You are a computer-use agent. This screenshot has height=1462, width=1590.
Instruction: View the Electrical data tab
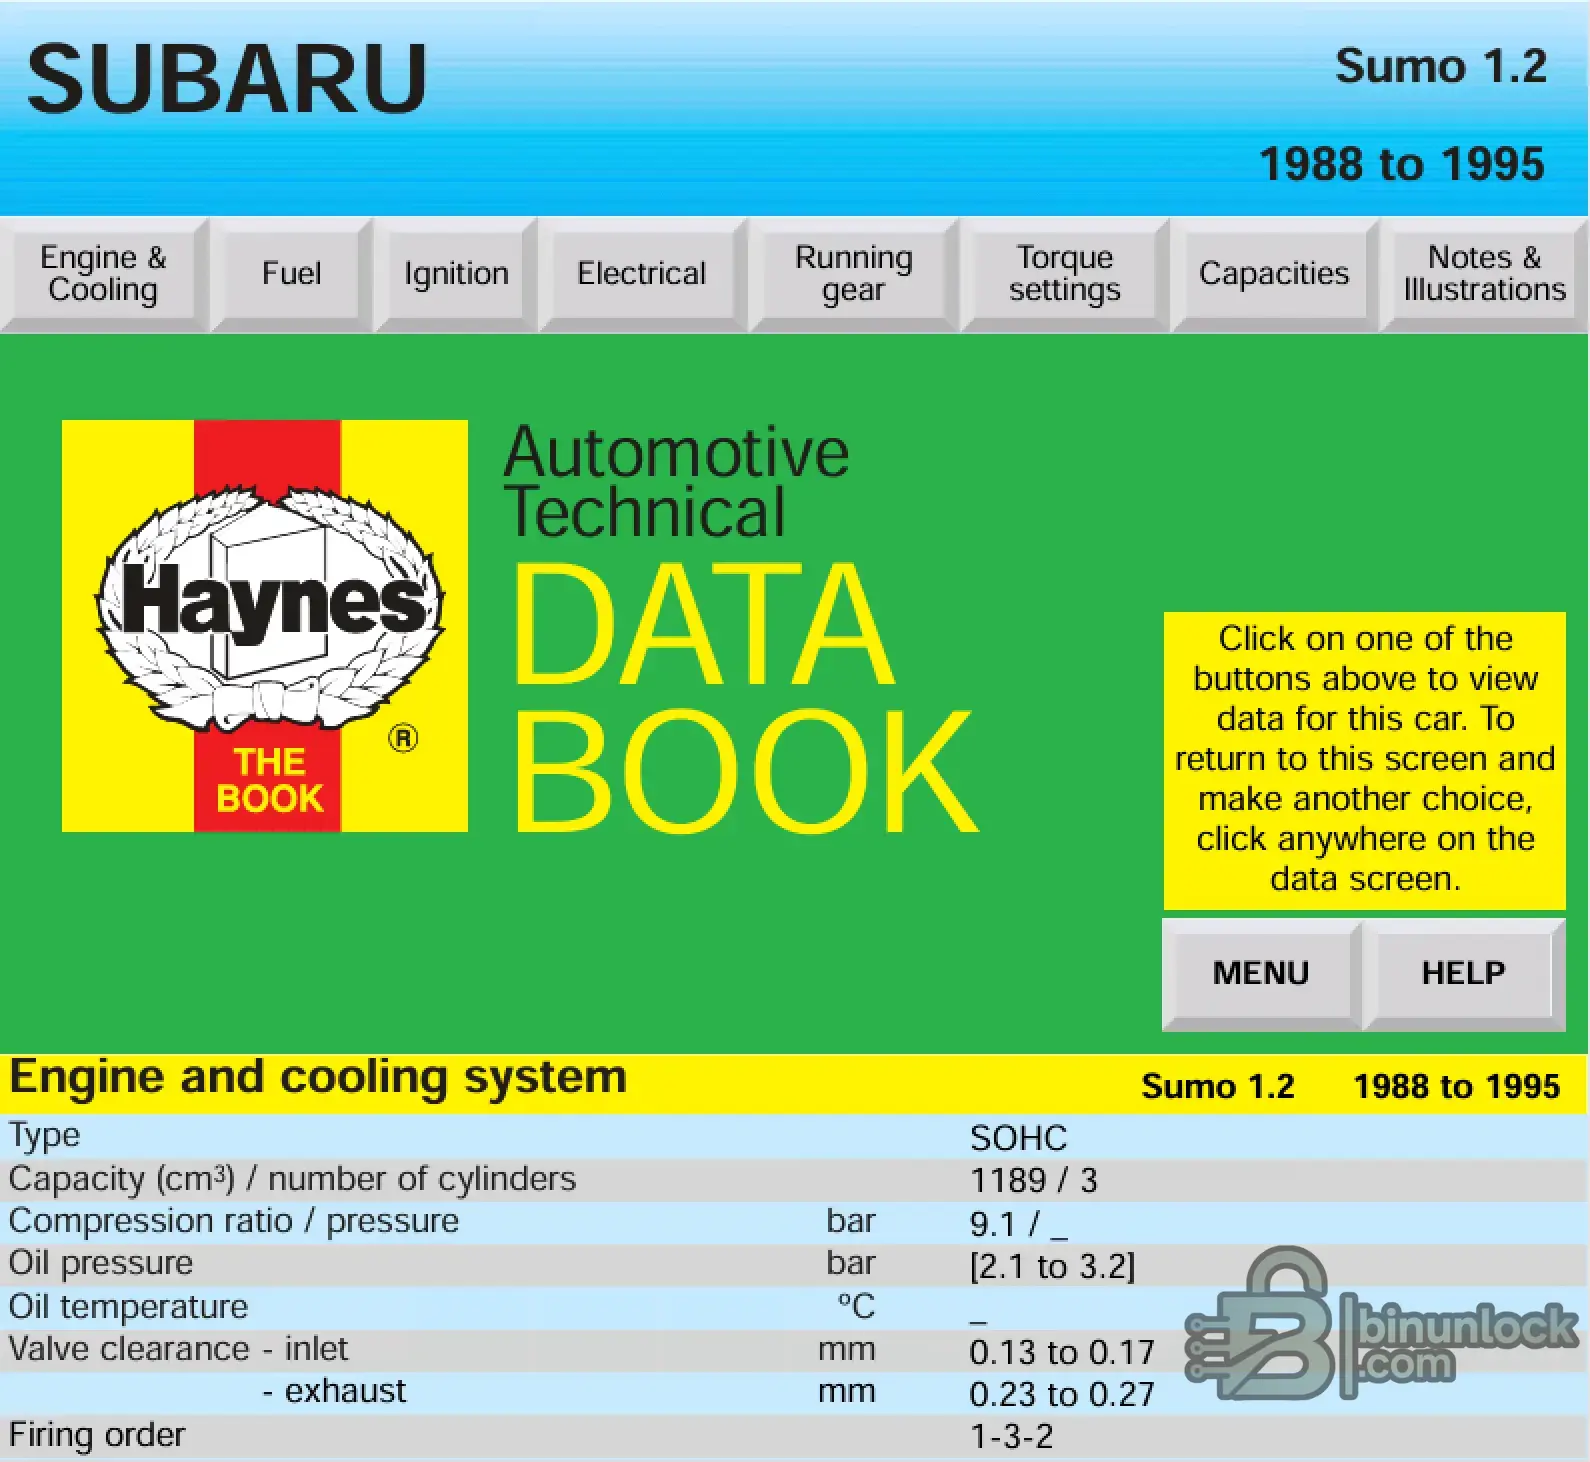642,274
